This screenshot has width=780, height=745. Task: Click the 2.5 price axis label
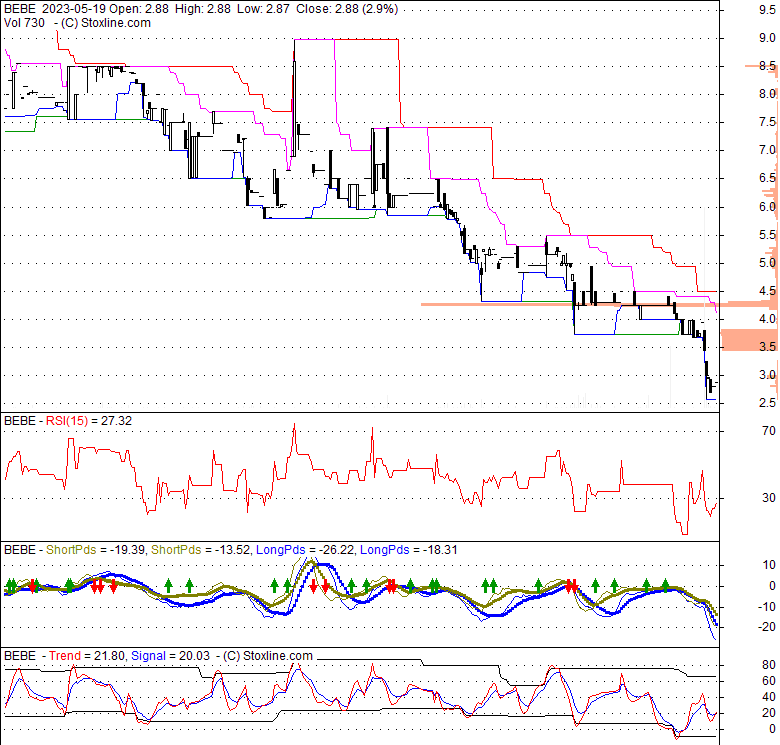[x=767, y=403]
